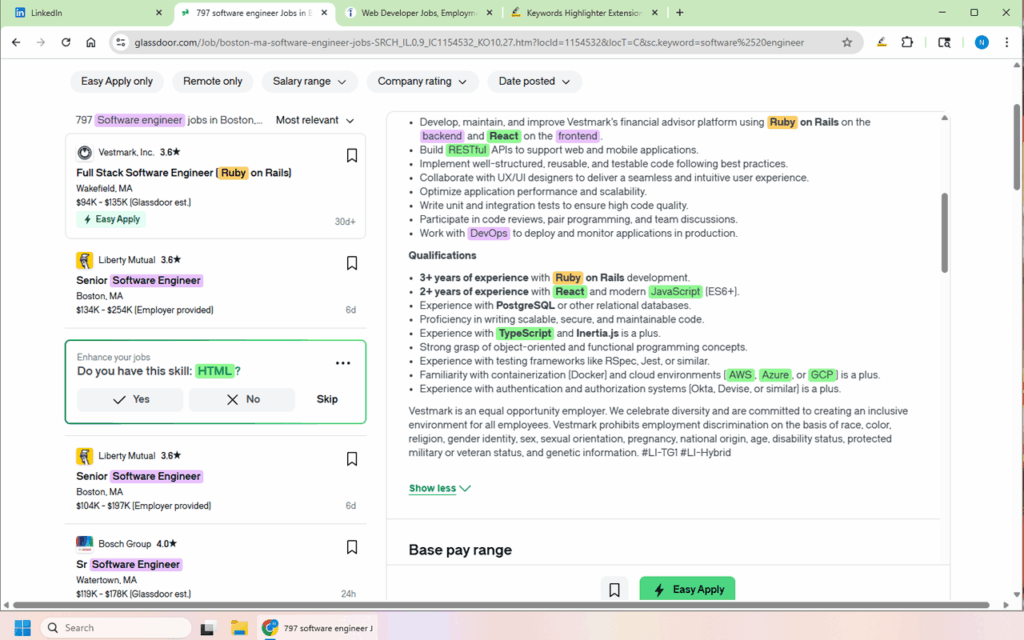Image resolution: width=1024 pixels, height=640 pixels.
Task: Open Liberty Mutual job paying $104K - $197K
Action: tap(139, 476)
